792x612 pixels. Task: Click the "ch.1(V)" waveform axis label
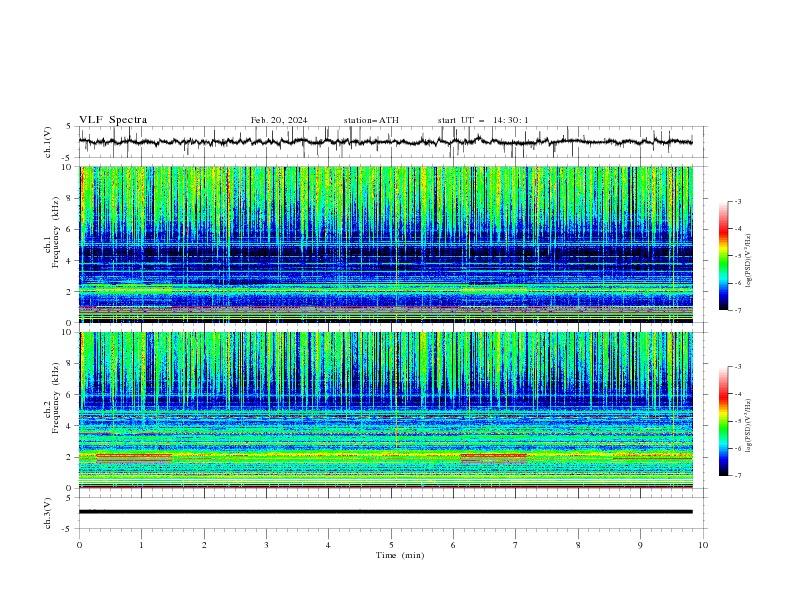[x=48, y=142]
